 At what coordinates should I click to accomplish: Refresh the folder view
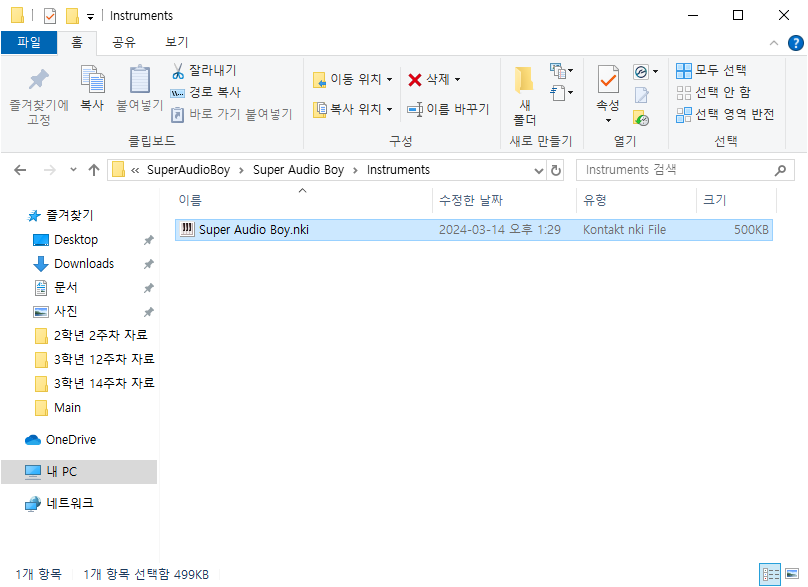point(556,171)
